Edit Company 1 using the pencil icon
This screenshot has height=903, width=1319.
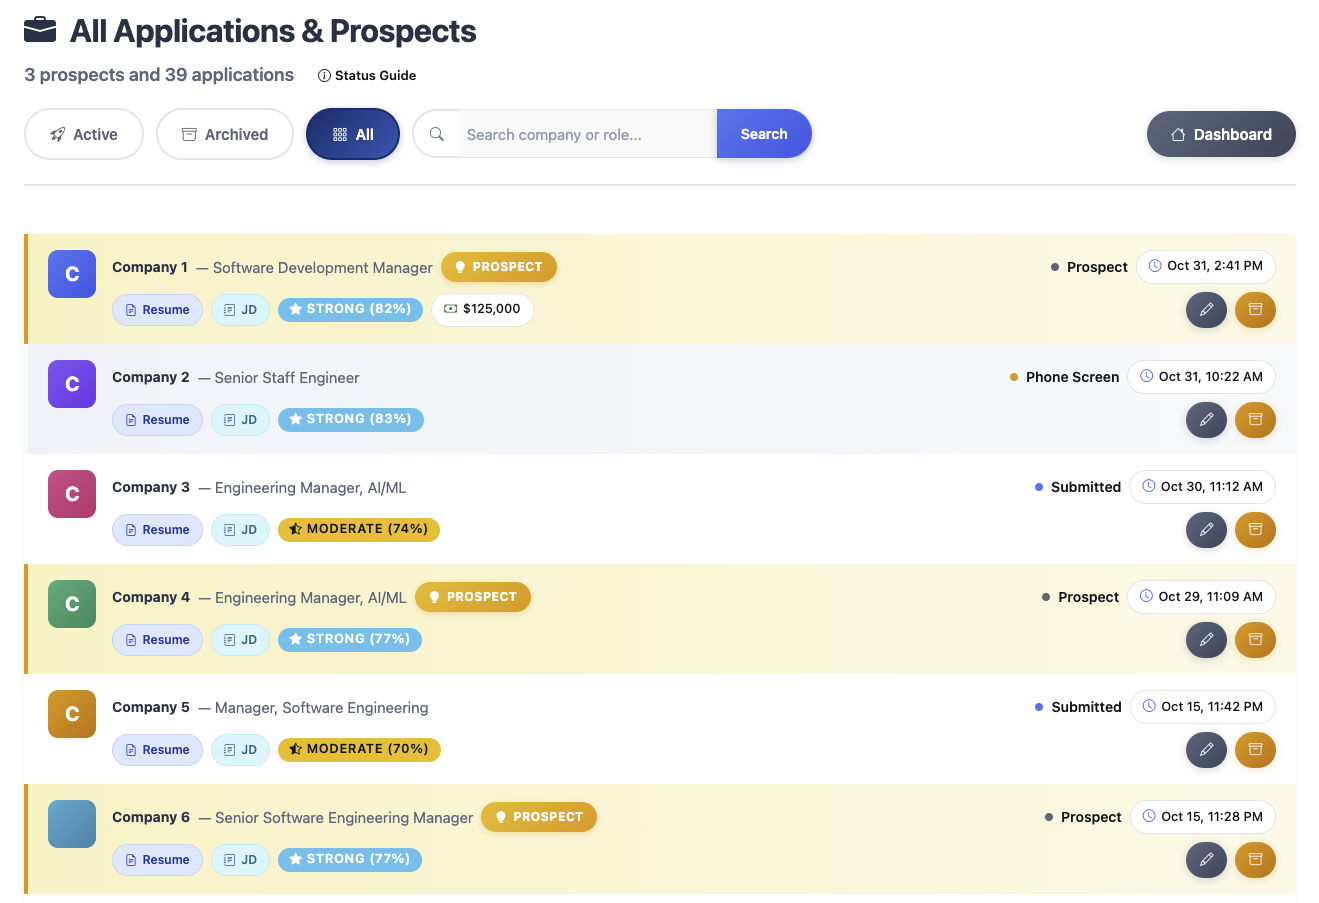pyautogui.click(x=1206, y=310)
